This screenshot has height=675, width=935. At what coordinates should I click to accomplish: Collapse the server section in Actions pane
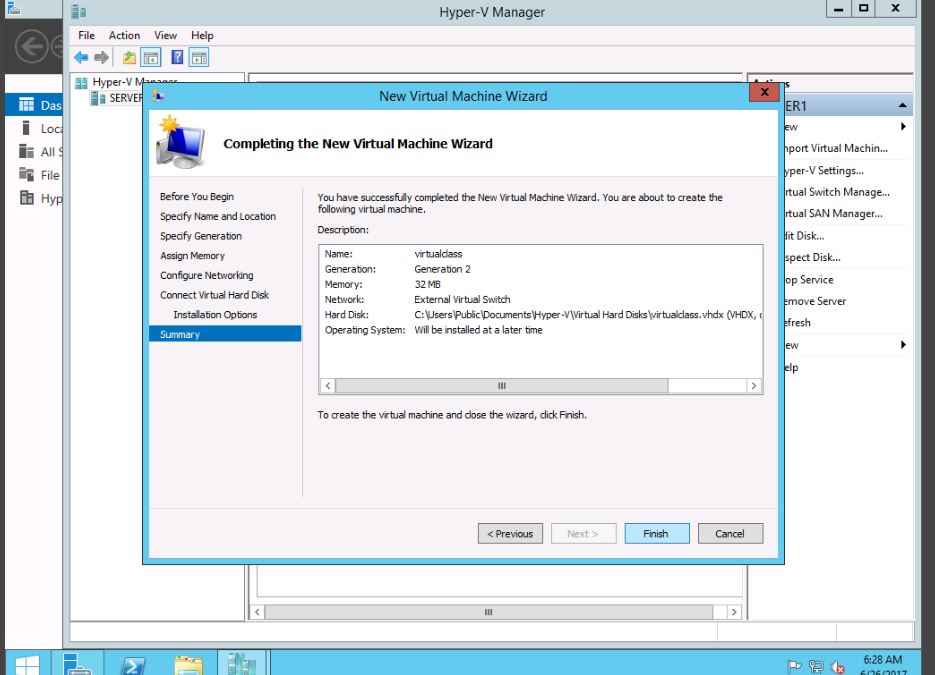point(902,106)
